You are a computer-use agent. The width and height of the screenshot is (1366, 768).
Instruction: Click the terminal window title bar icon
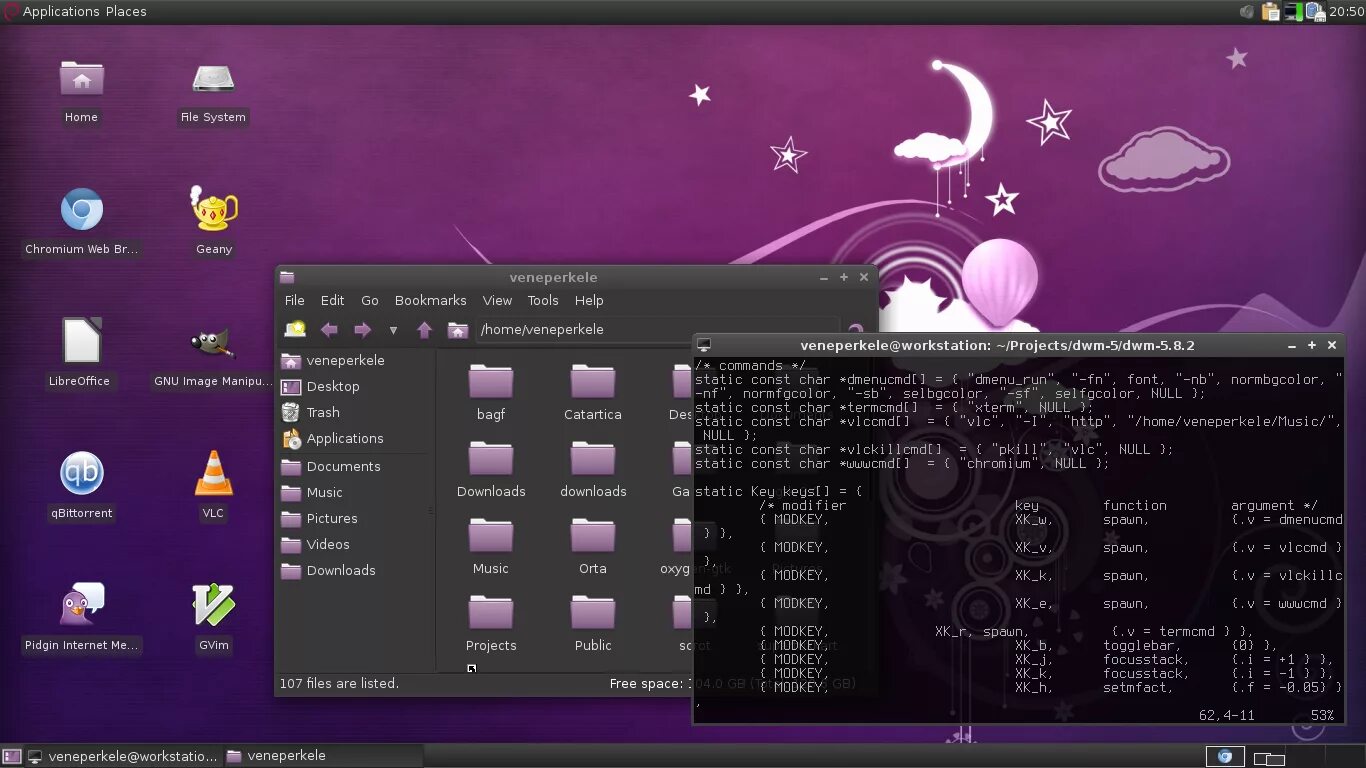(x=704, y=345)
